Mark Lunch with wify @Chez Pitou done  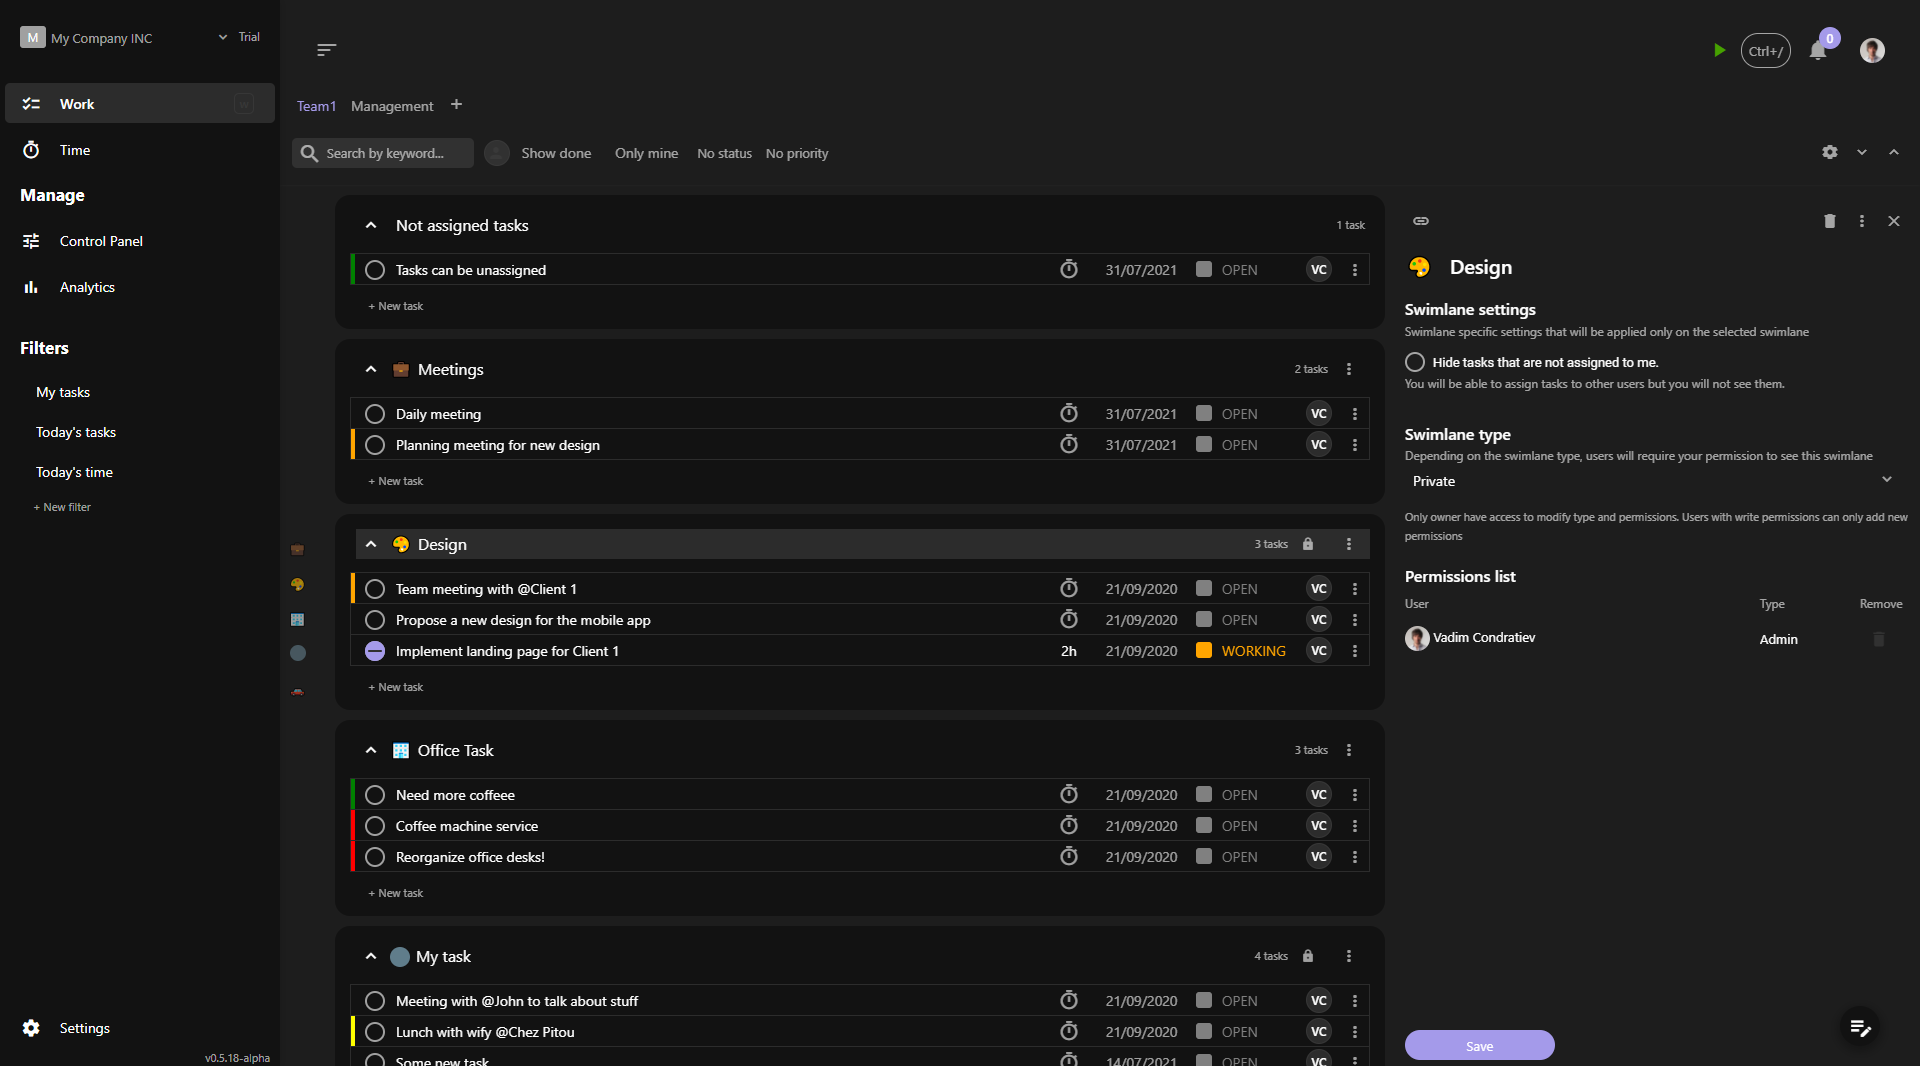[375, 1032]
